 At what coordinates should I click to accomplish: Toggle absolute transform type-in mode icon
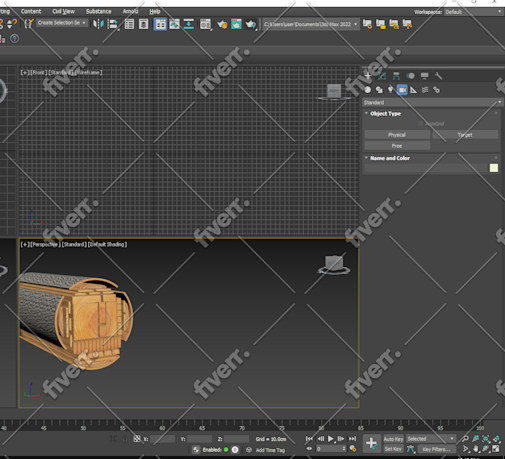pos(137,439)
